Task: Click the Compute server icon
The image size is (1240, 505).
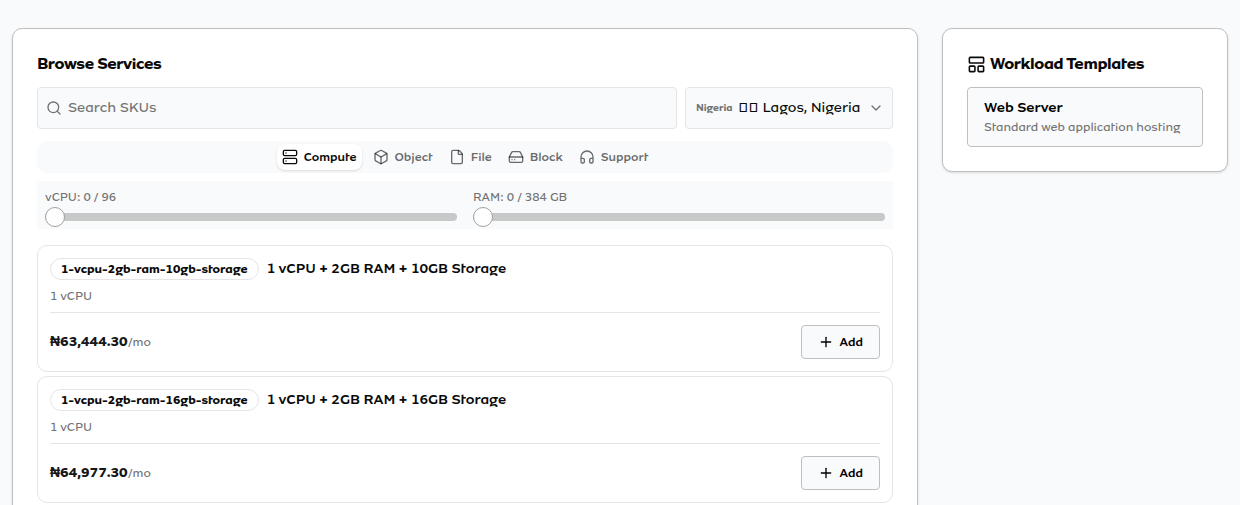Action: point(290,157)
